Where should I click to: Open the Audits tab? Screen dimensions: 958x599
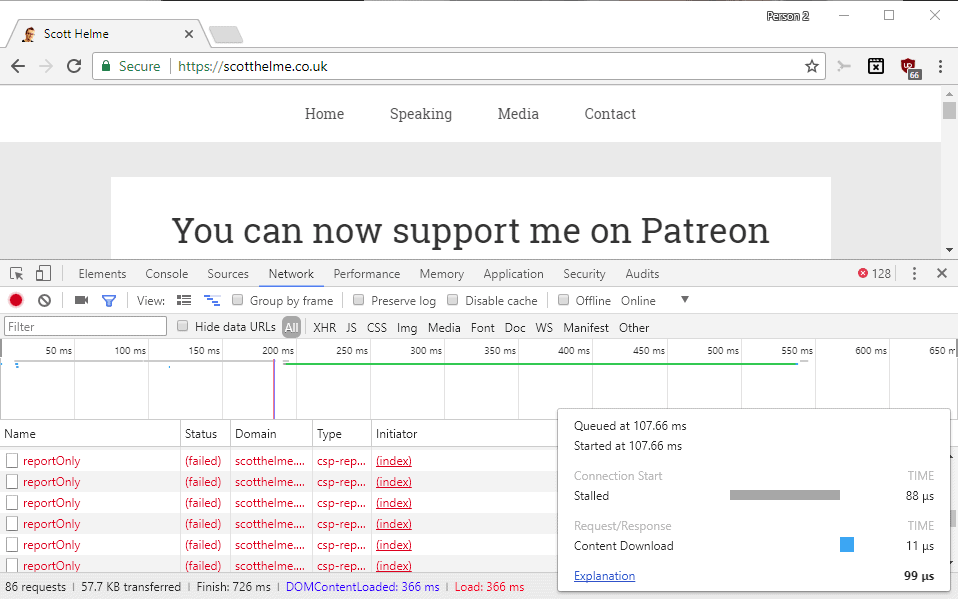click(x=642, y=274)
